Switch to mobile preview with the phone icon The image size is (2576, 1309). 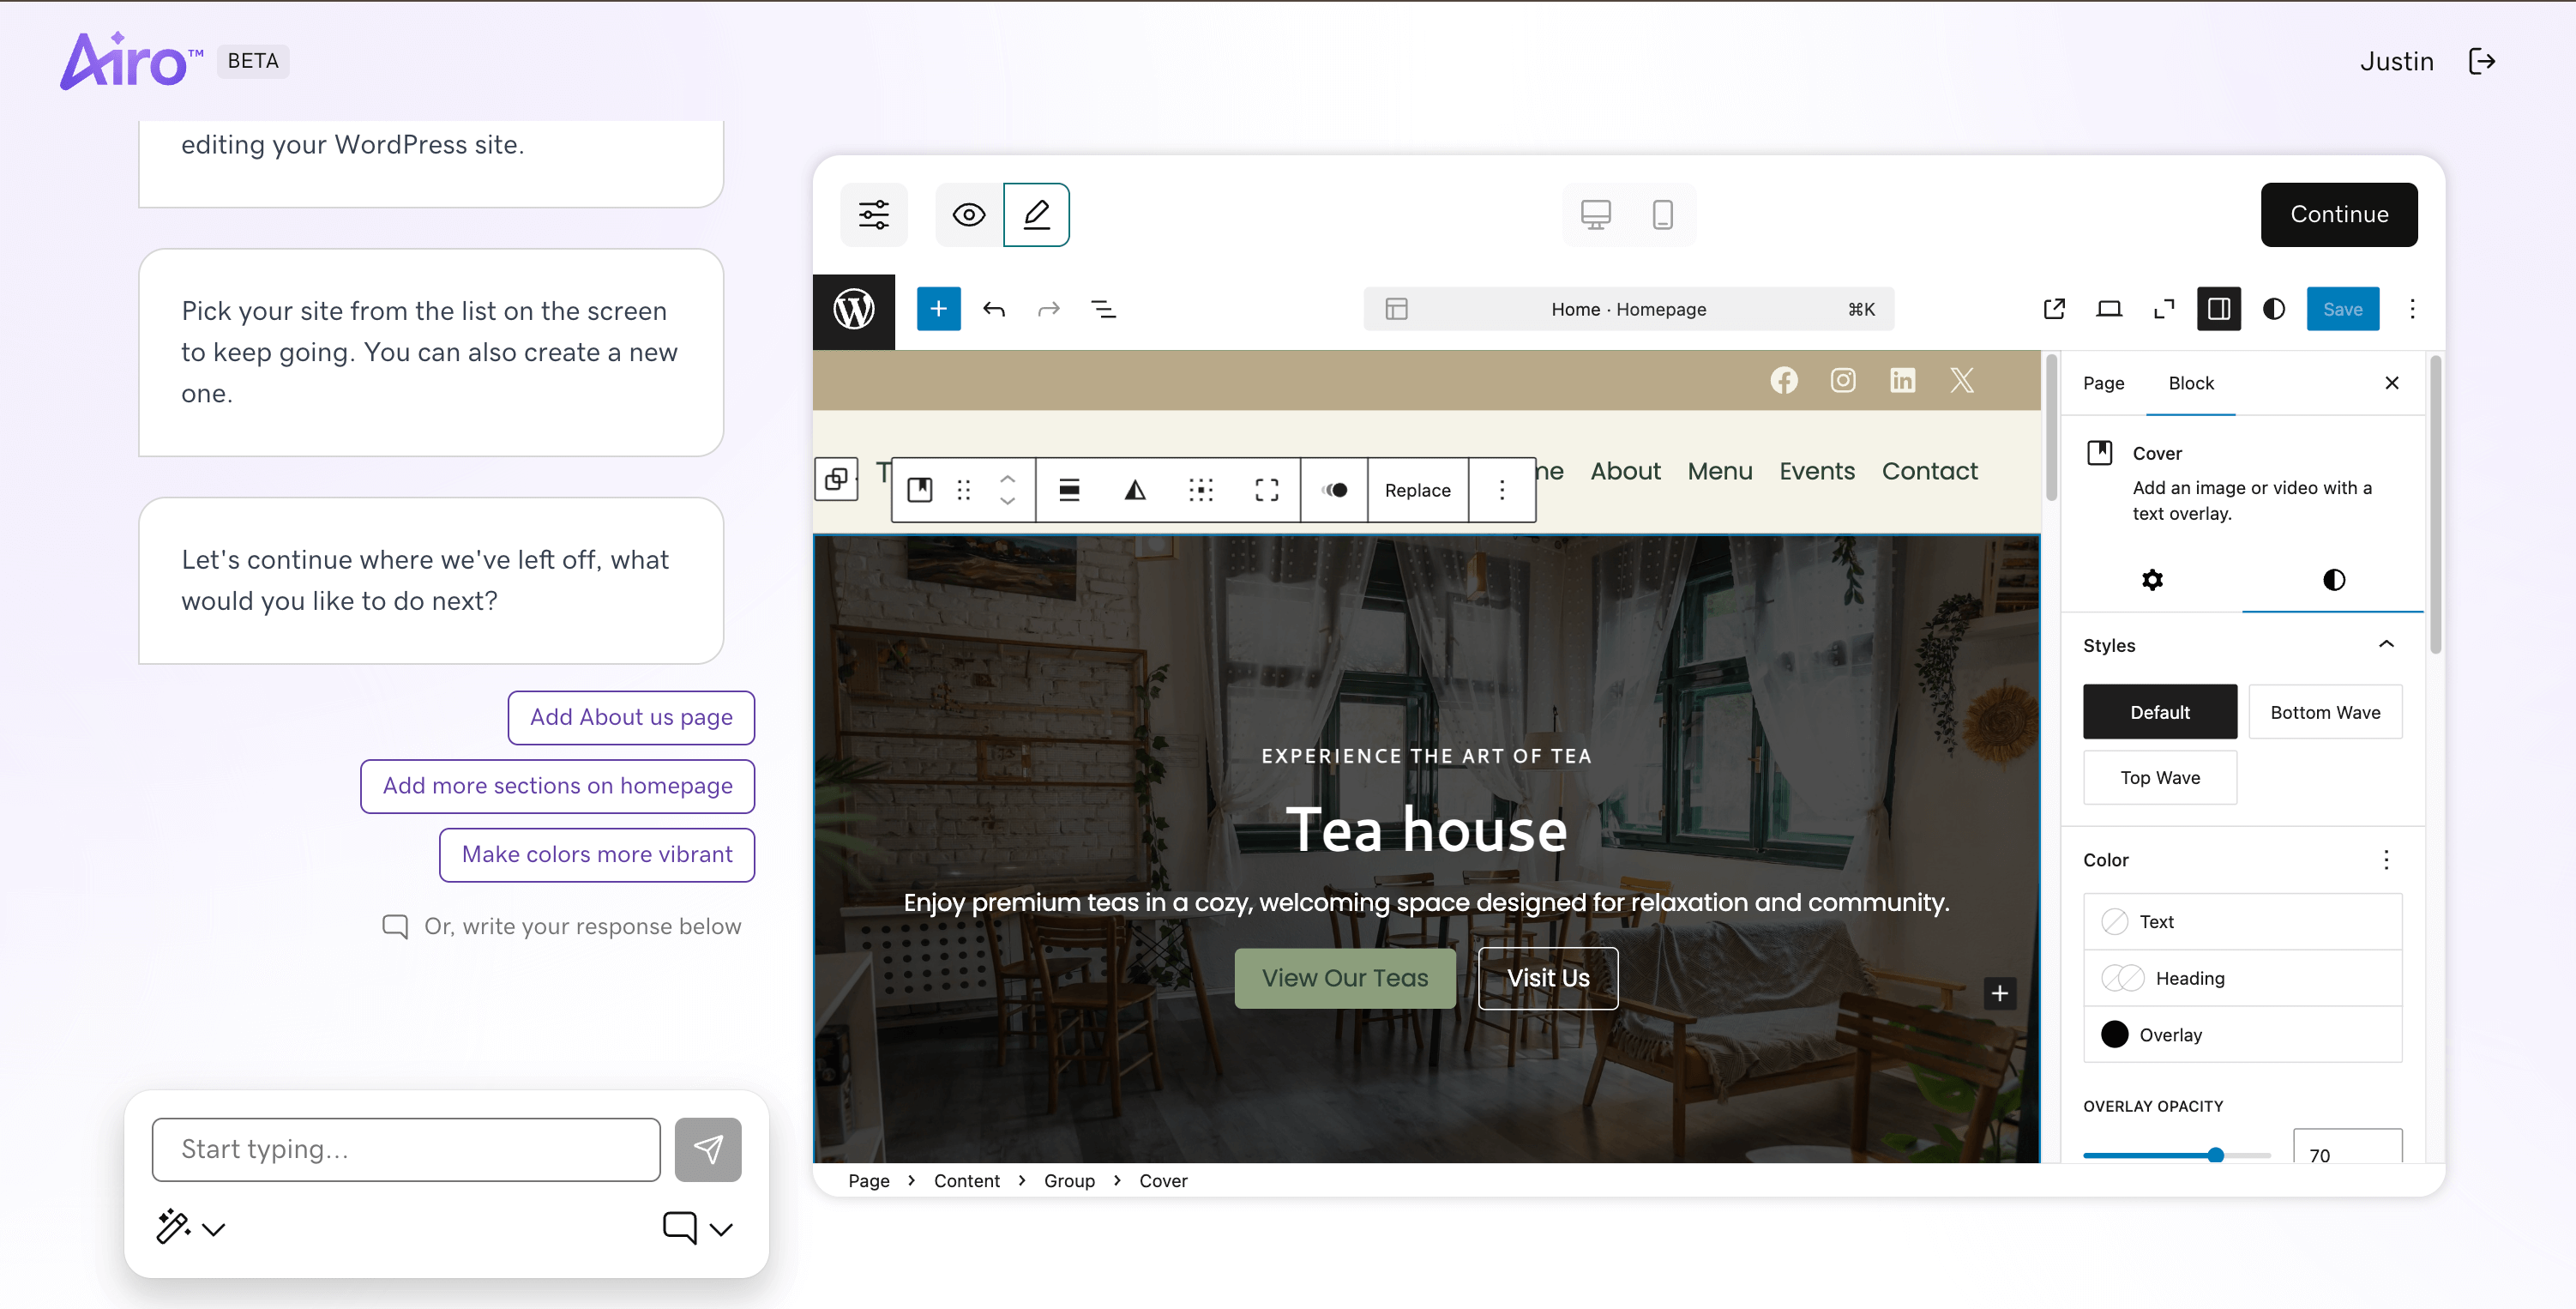coord(1662,214)
